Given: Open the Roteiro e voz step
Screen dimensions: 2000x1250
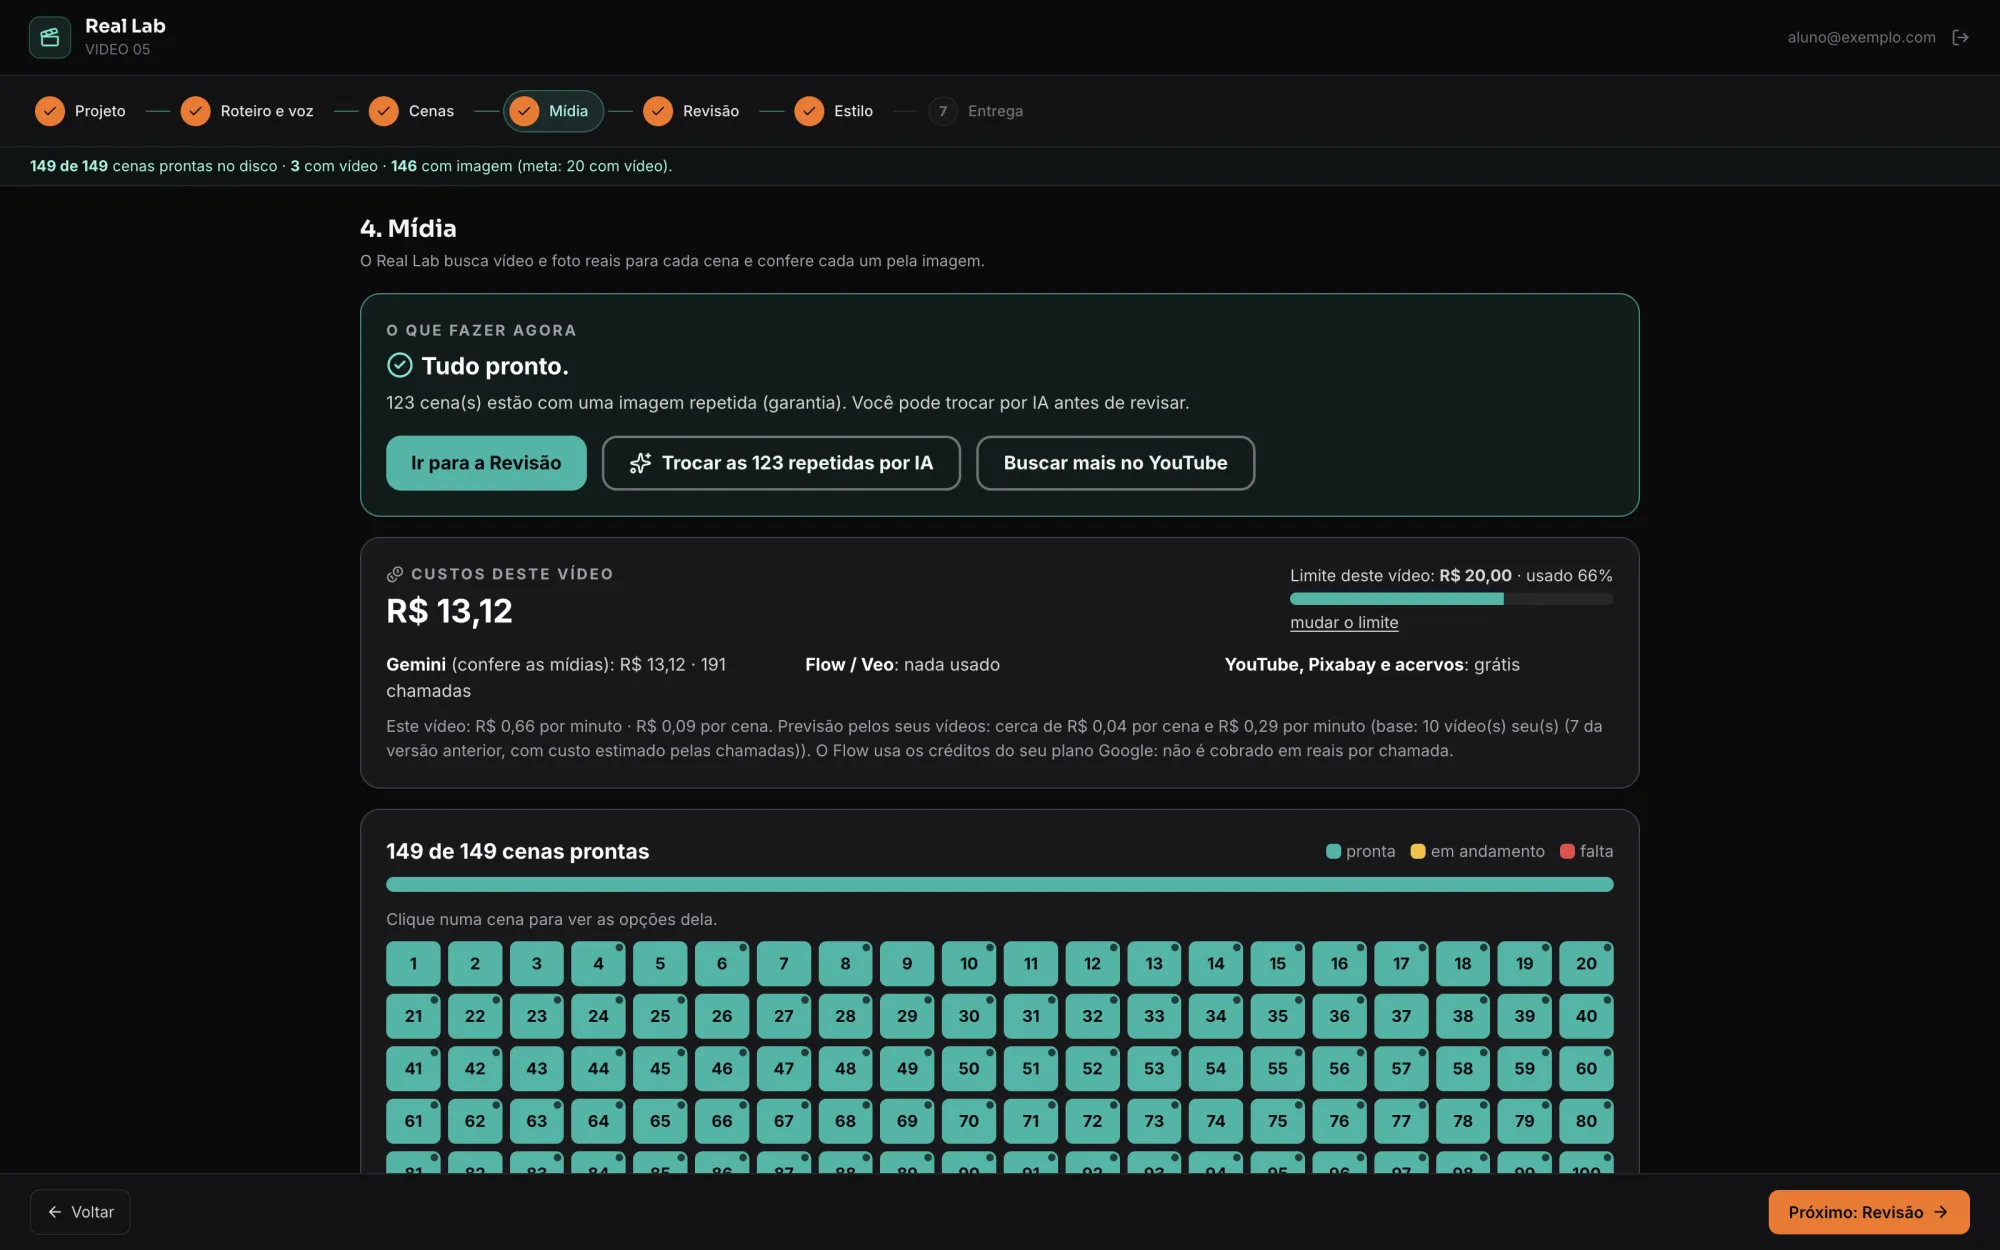Looking at the screenshot, I should tap(247, 111).
